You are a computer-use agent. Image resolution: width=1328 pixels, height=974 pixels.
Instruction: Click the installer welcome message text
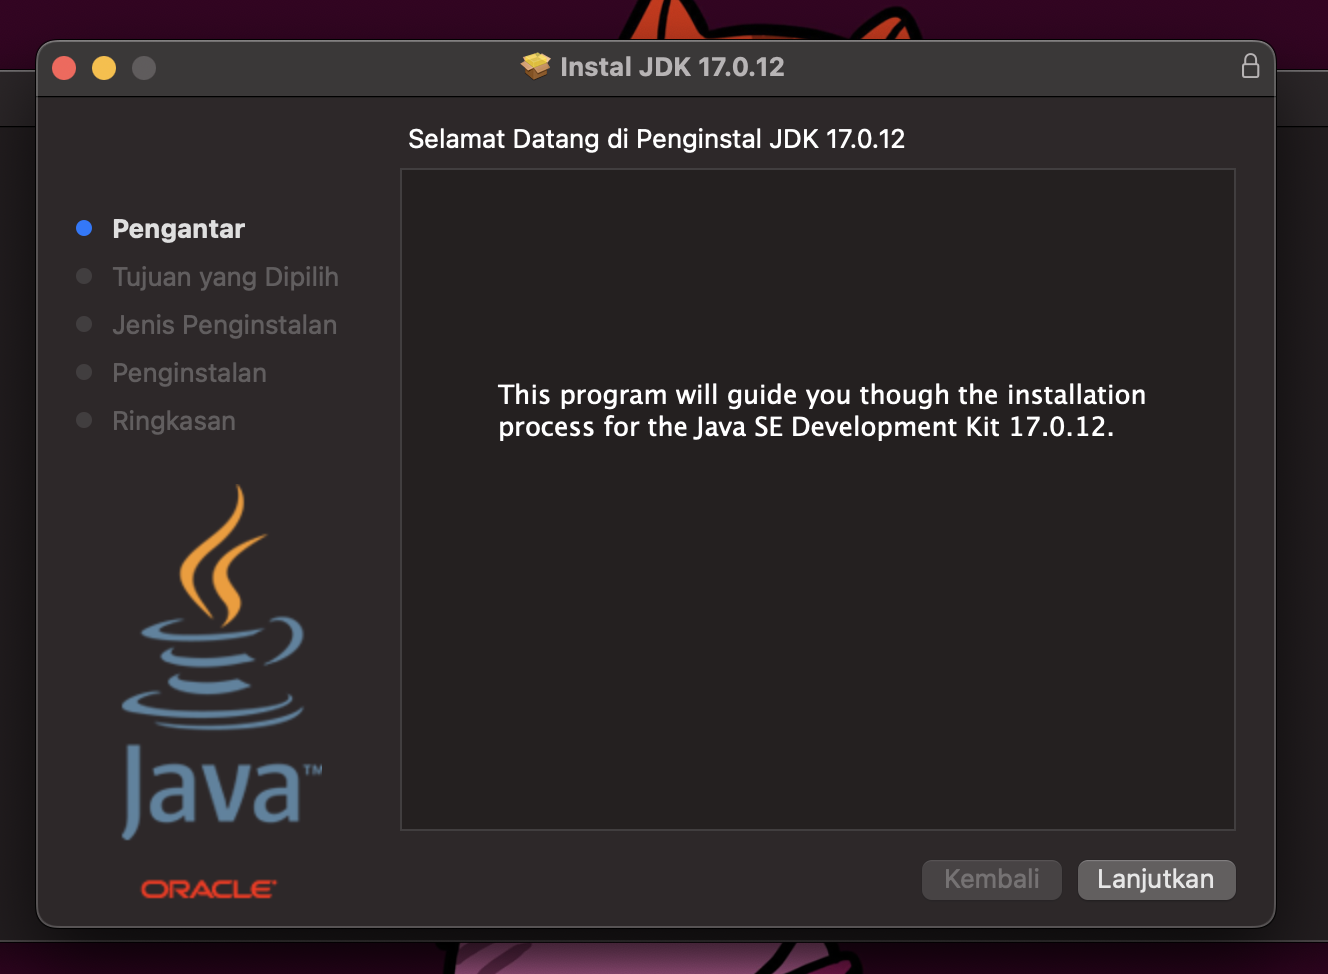click(821, 411)
